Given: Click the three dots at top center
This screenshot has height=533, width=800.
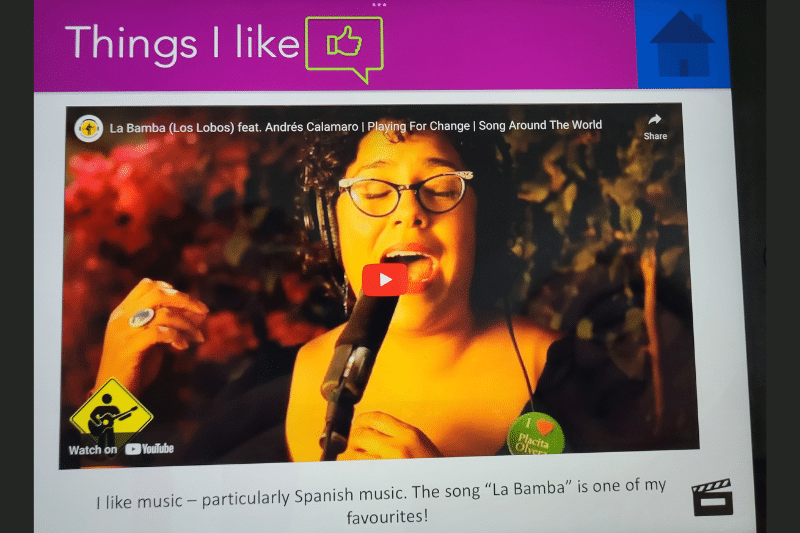Looking at the screenshot, I should (379, 5).
